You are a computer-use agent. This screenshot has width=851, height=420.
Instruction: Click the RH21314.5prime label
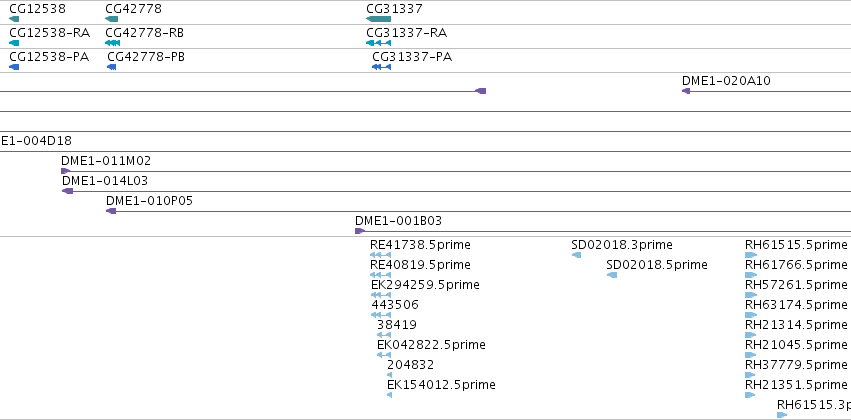[x=796, y=324]
